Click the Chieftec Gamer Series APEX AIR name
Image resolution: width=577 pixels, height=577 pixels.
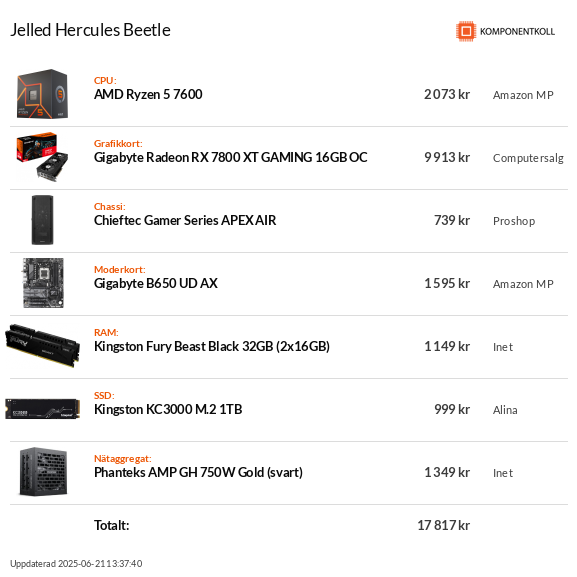(185, 220)
